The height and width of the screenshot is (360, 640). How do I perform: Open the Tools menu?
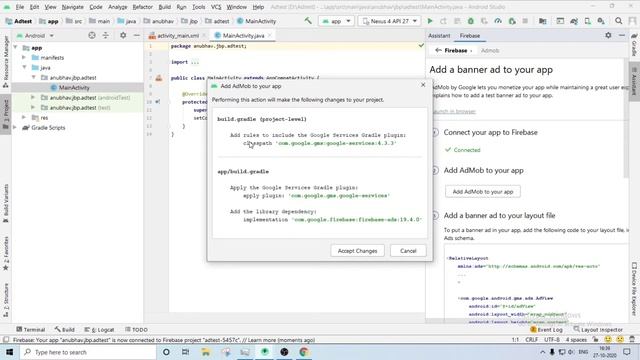click(198, 7)
